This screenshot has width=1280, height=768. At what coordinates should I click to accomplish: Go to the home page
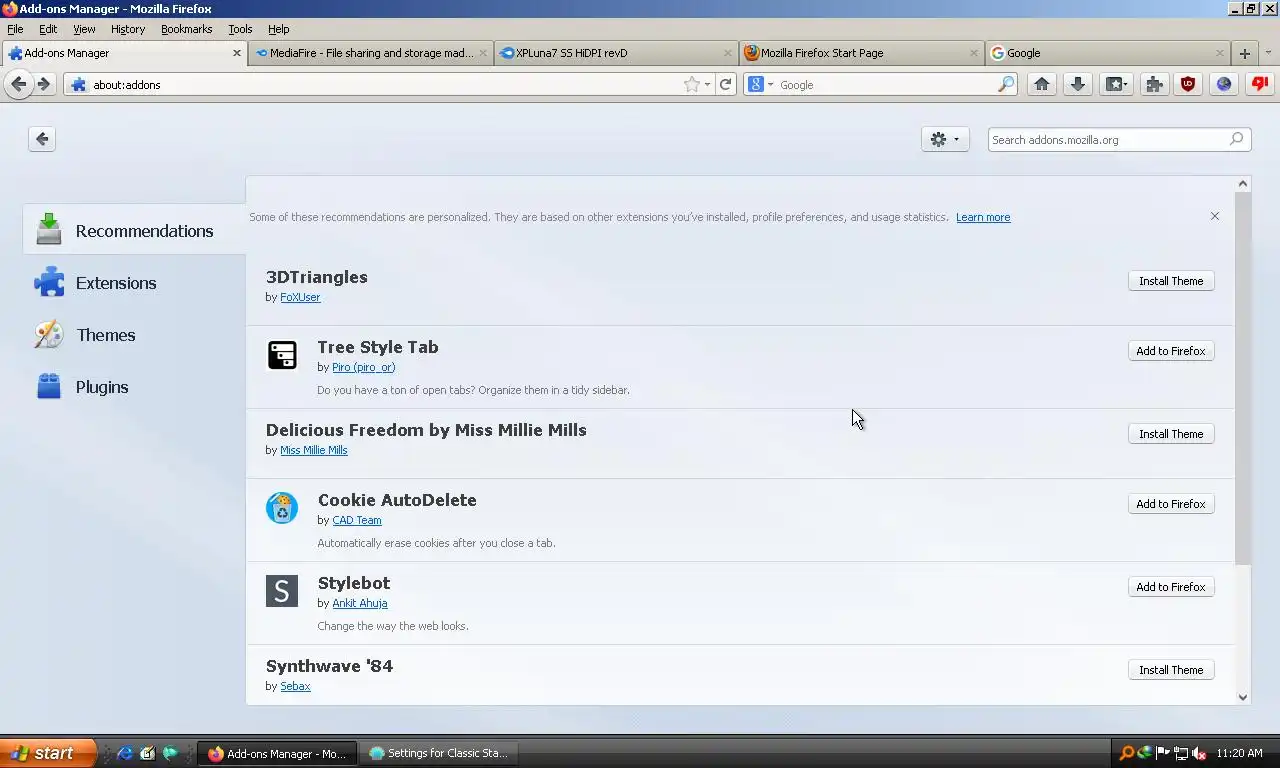(1041, 85)
